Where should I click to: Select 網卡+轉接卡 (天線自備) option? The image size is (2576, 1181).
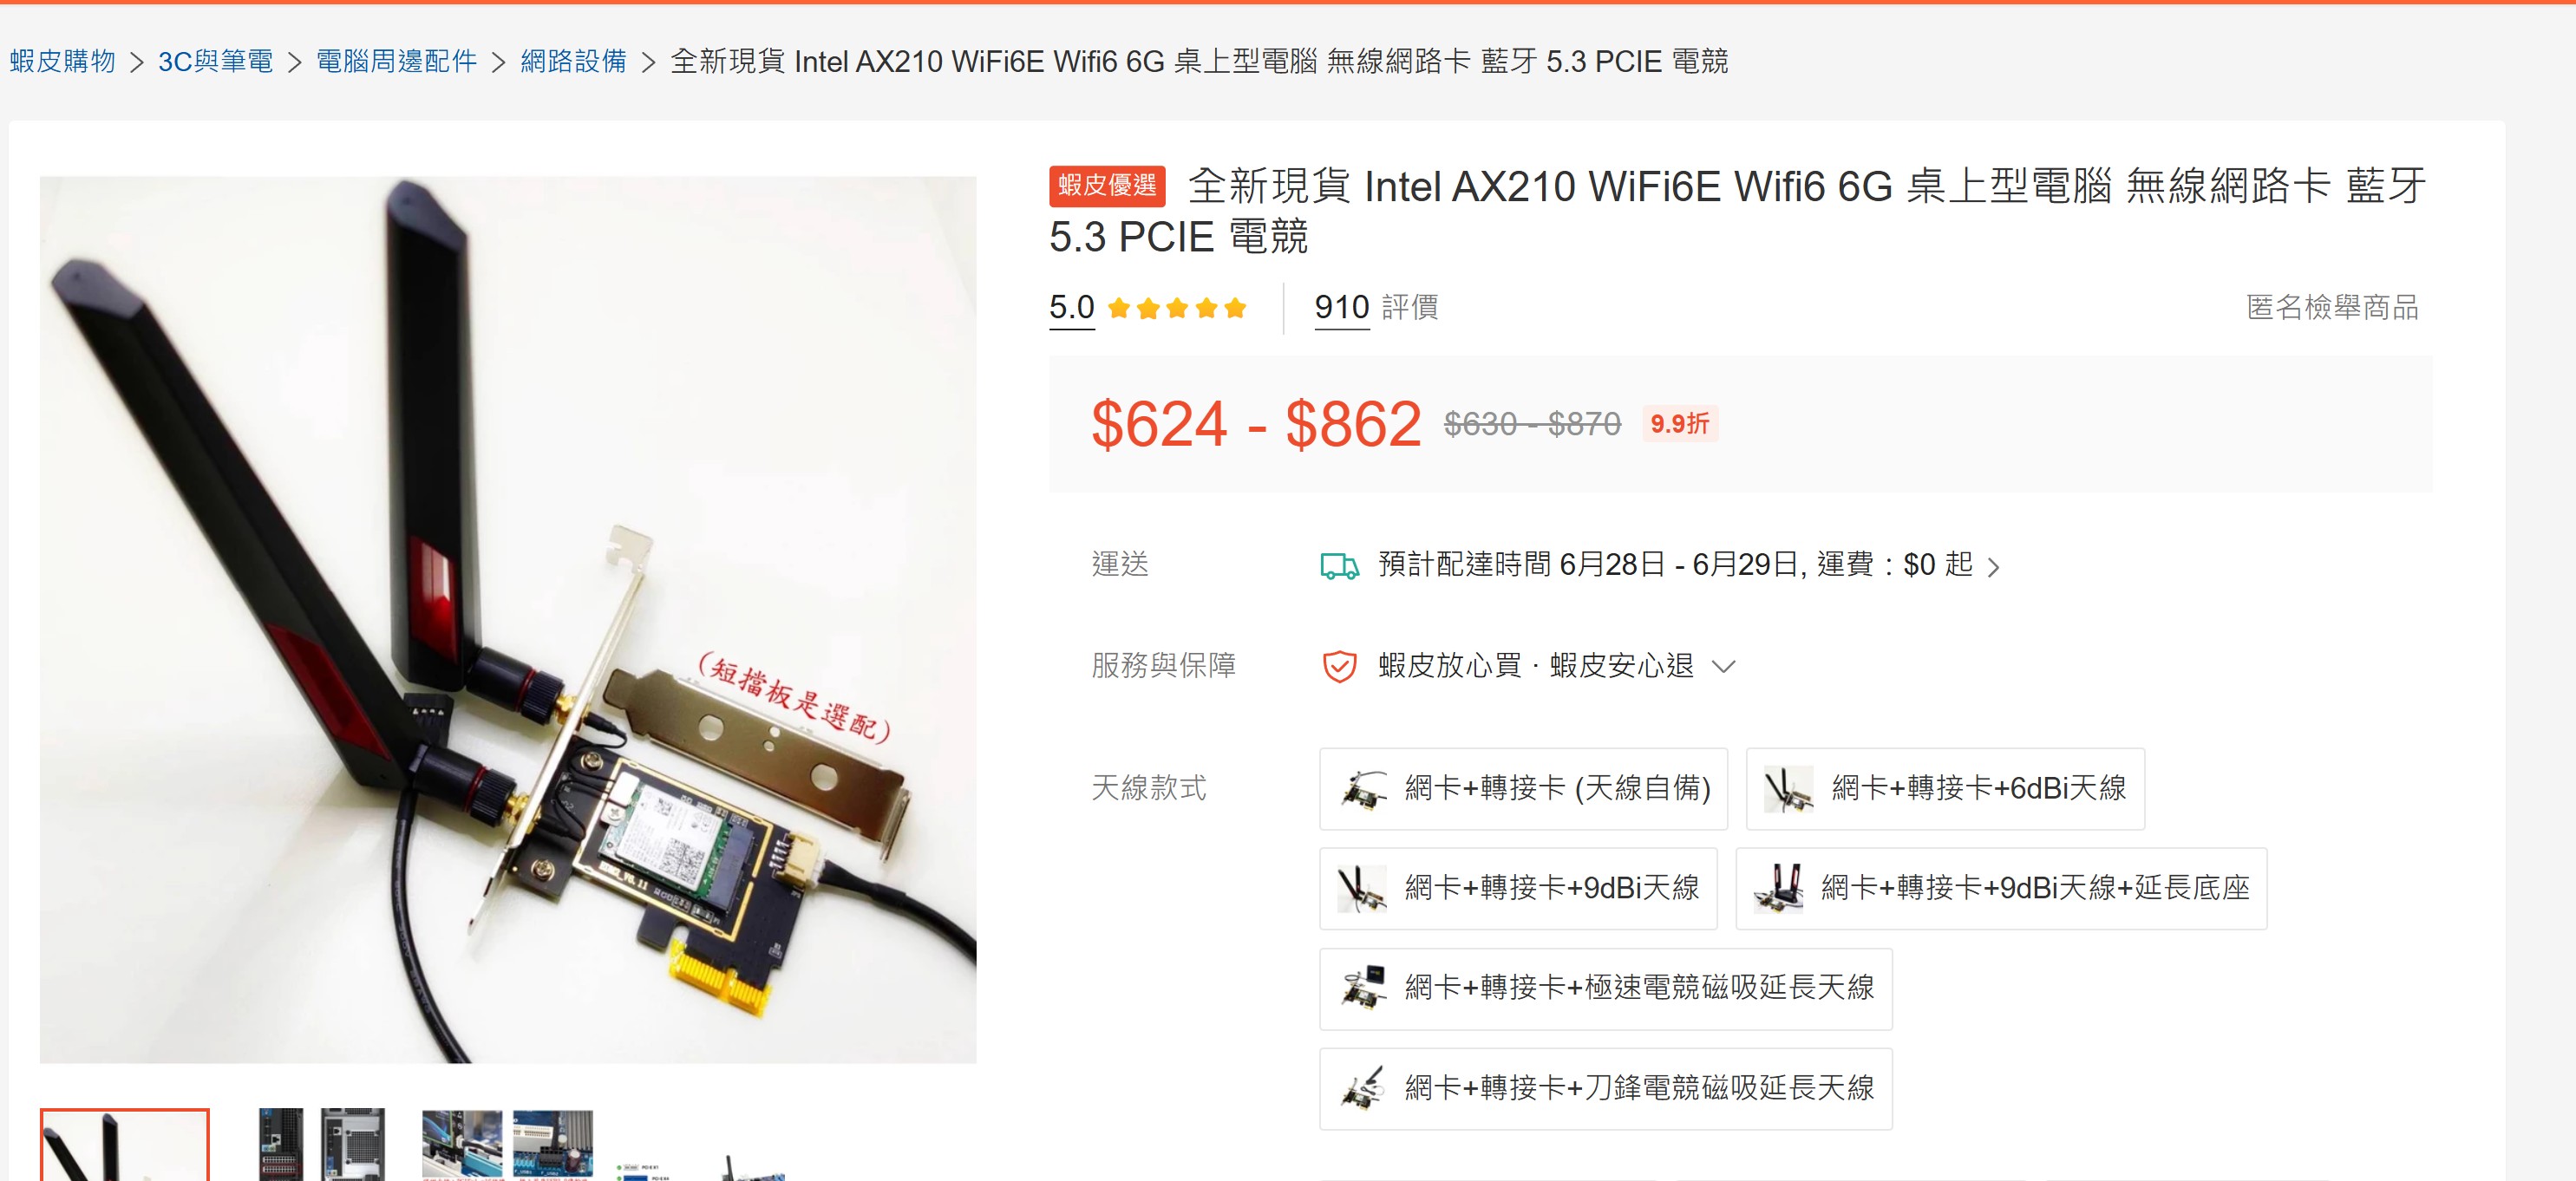pyautogui.click(x=1523, y=789)
